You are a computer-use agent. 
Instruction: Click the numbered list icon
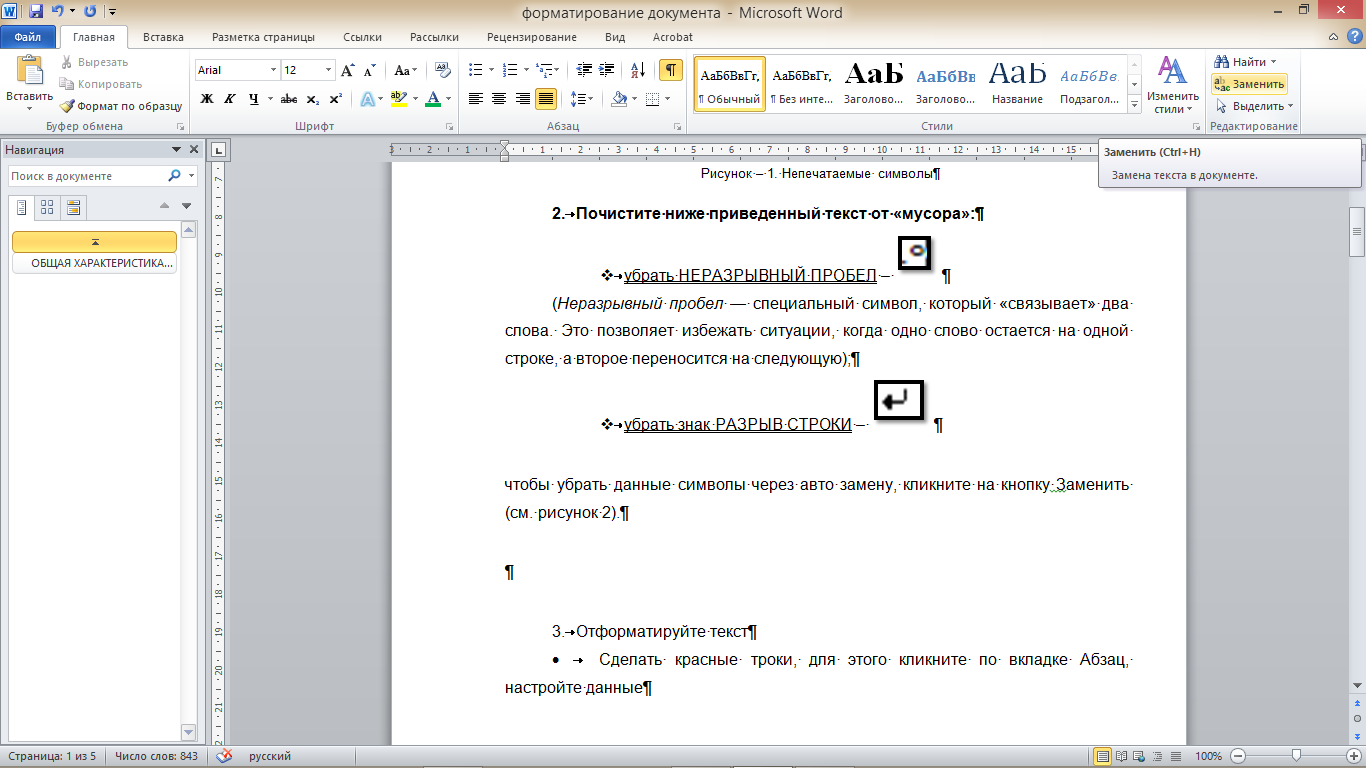510,70
